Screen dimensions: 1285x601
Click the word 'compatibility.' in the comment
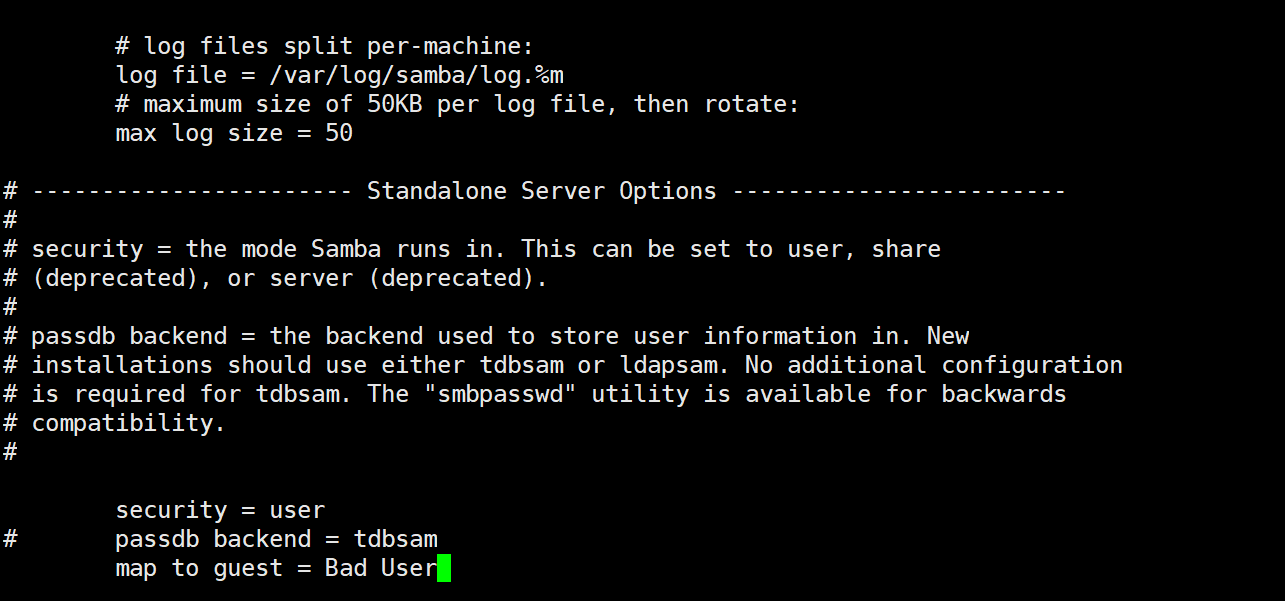[129, 423]
